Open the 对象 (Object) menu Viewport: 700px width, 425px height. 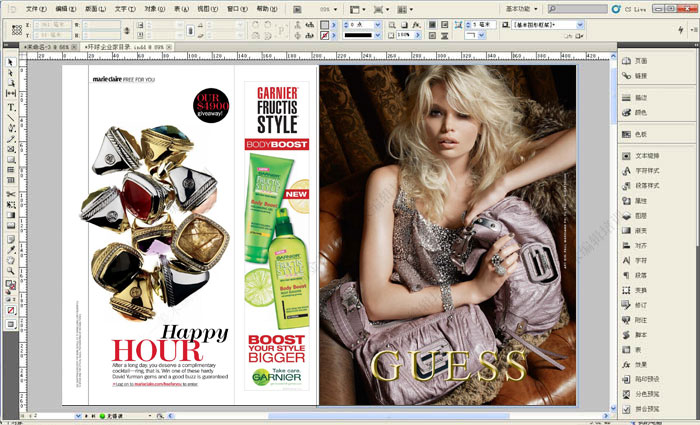click(154, 9)
